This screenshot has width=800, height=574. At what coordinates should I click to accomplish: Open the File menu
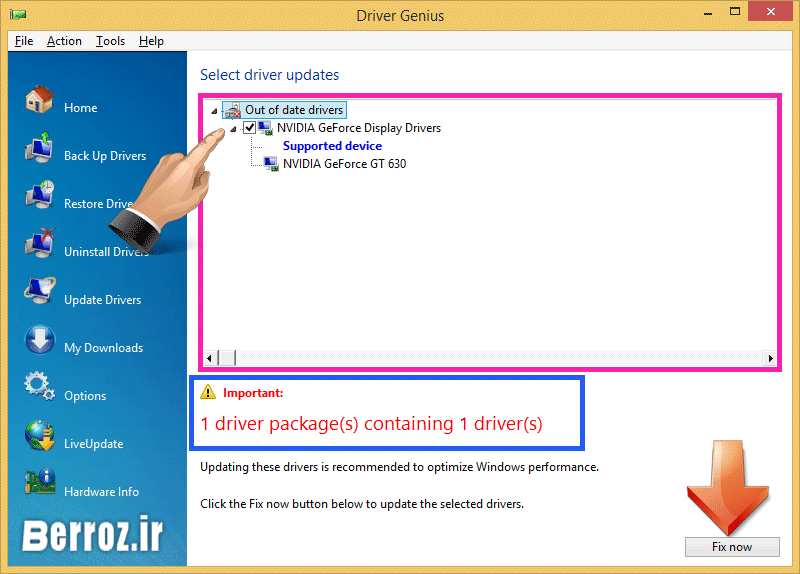coord(24,41)
